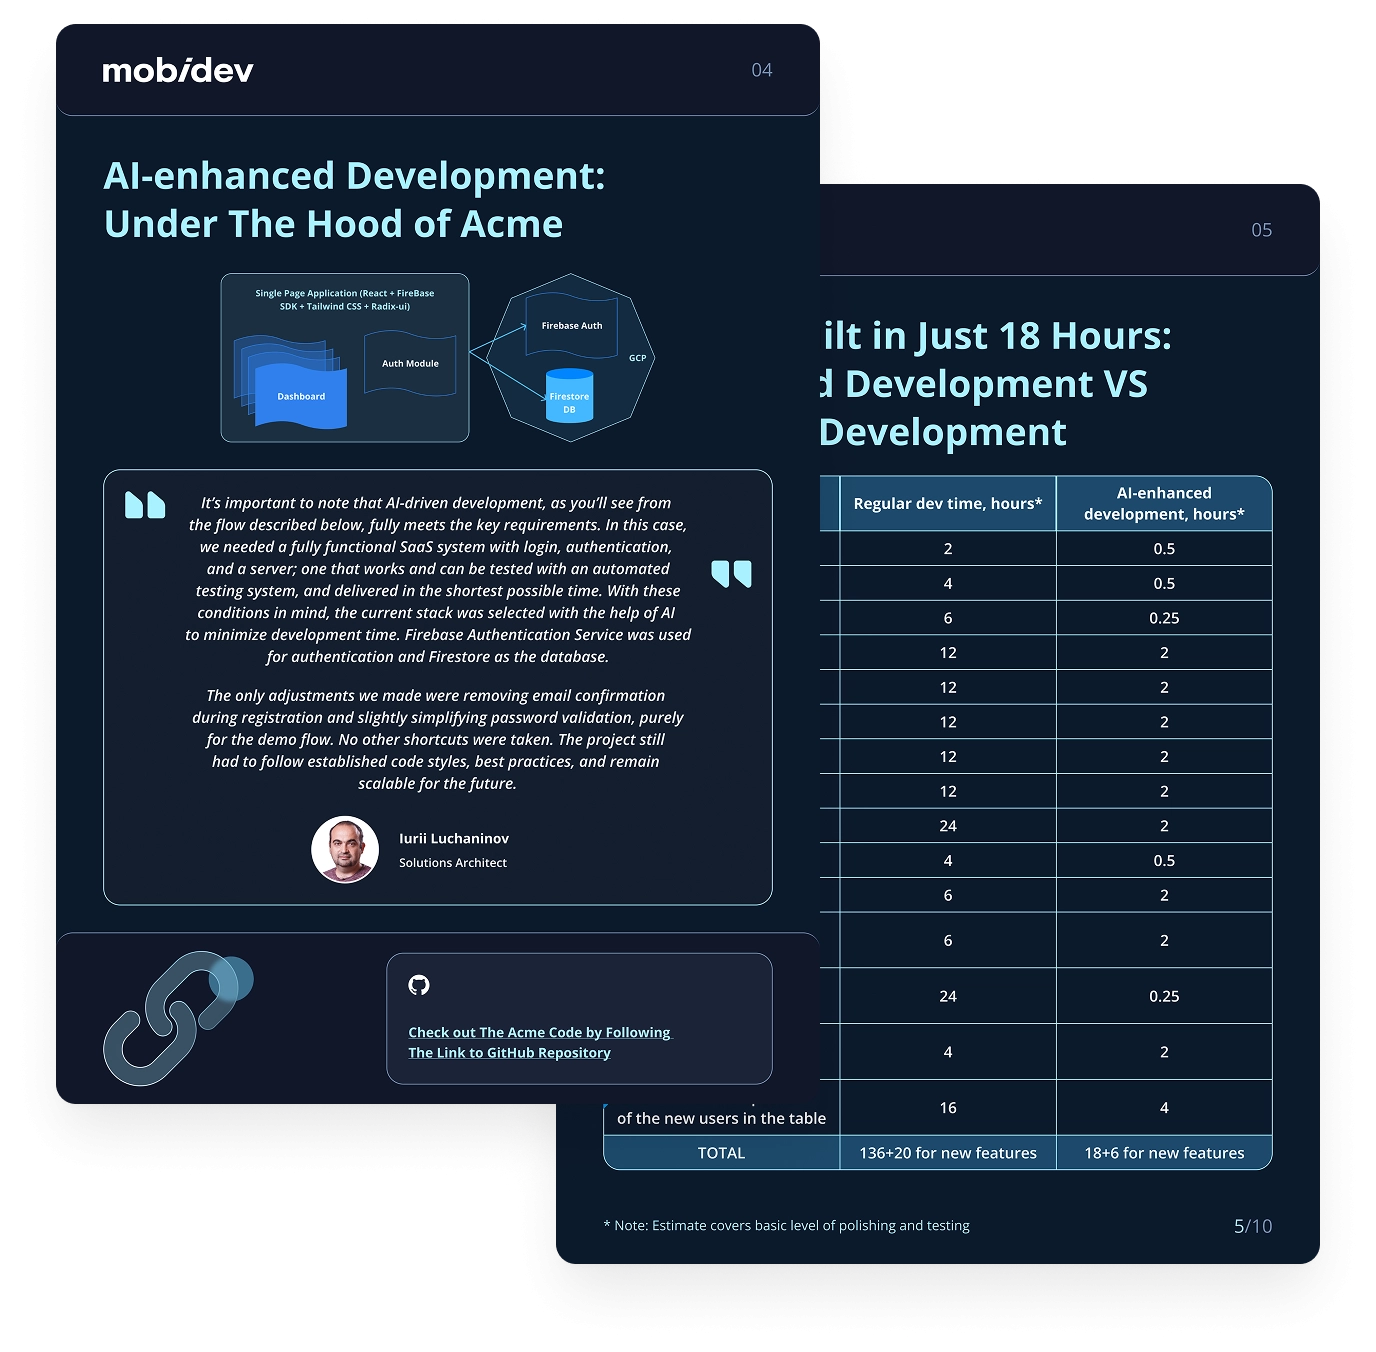Click the '18+6 for new features' total cell
Viewport: 1376px width, 1352px height.
coord(1164,1153)
